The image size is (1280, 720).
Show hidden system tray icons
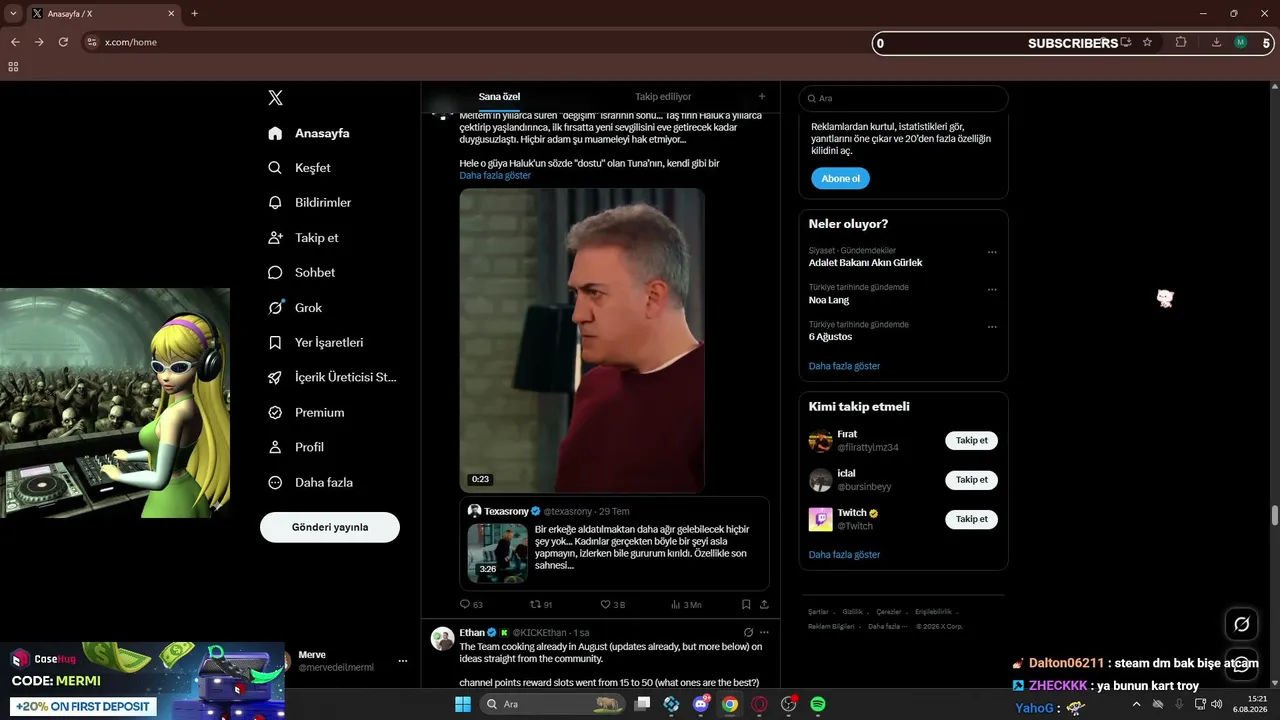click(1136, 704)
